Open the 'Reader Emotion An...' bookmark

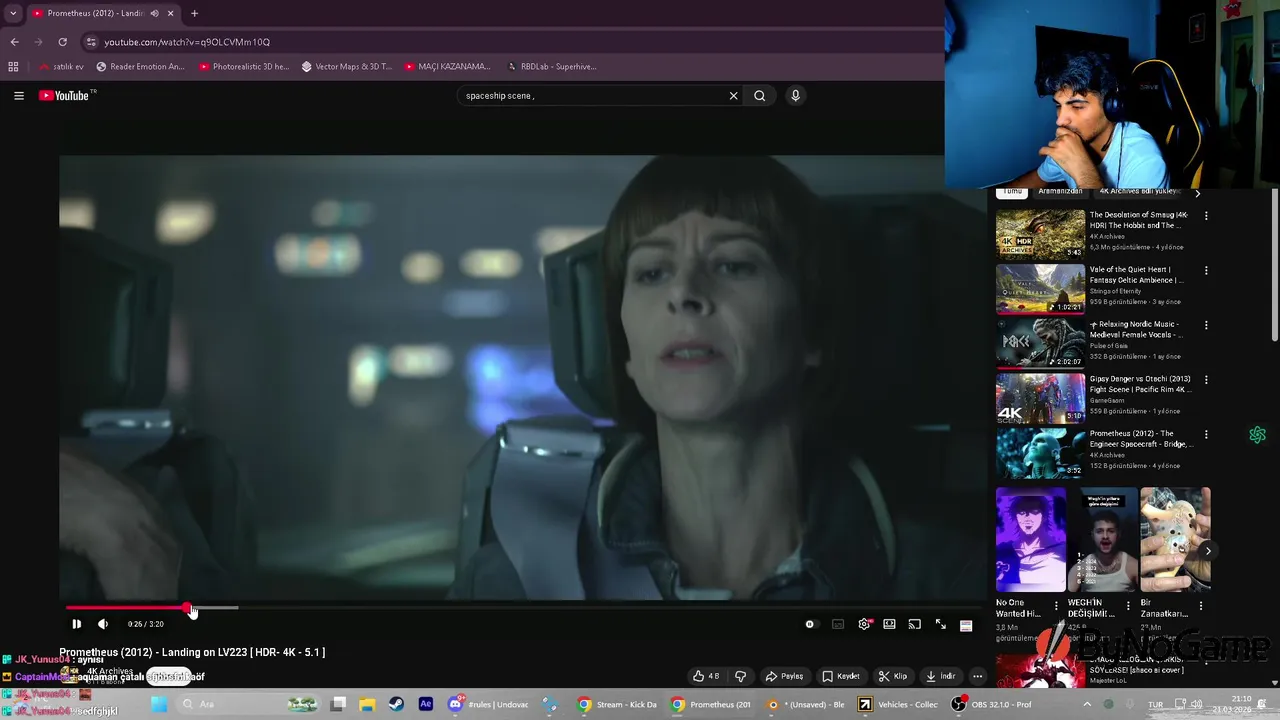pyautogui.click(x=141, y=67)
